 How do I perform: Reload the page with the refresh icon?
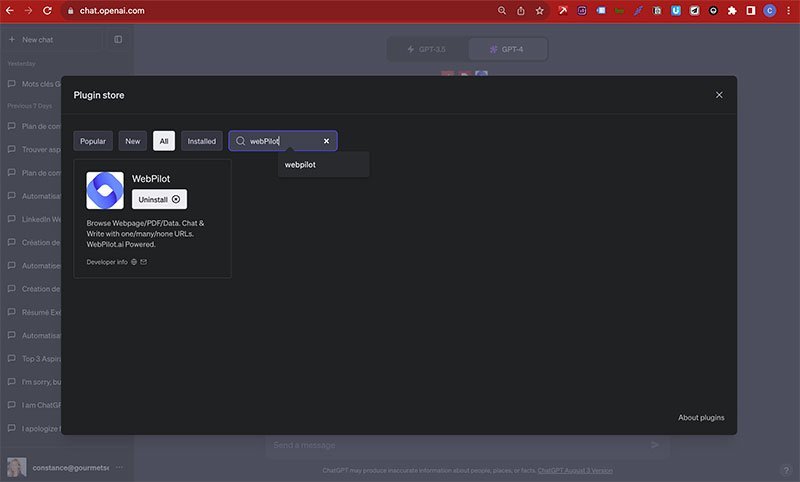tap(47, 10)
